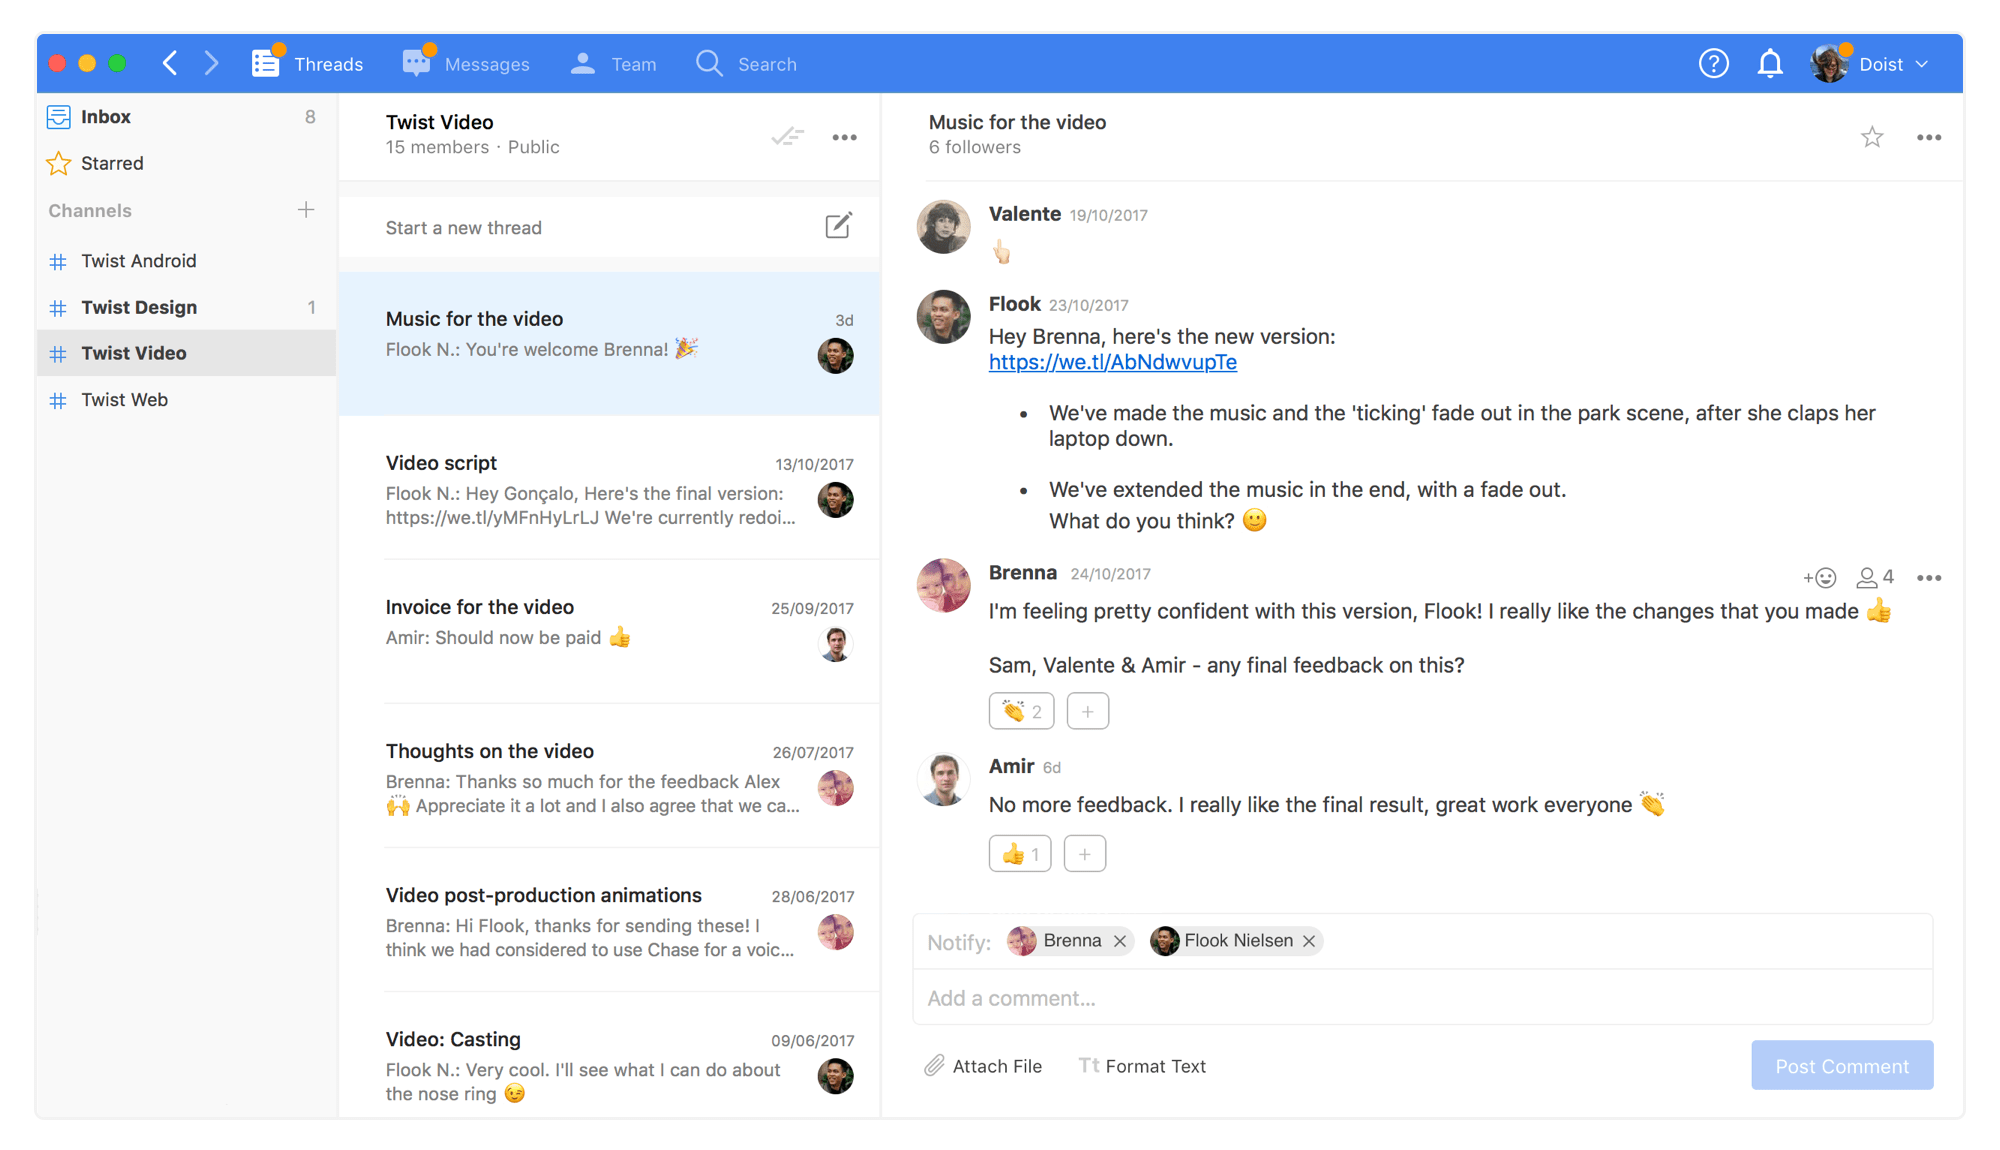The height and width of the screenshot is (1150, 2000).
Task: Click the Inbox tray icon in sidebar
Action: [59, 117]
